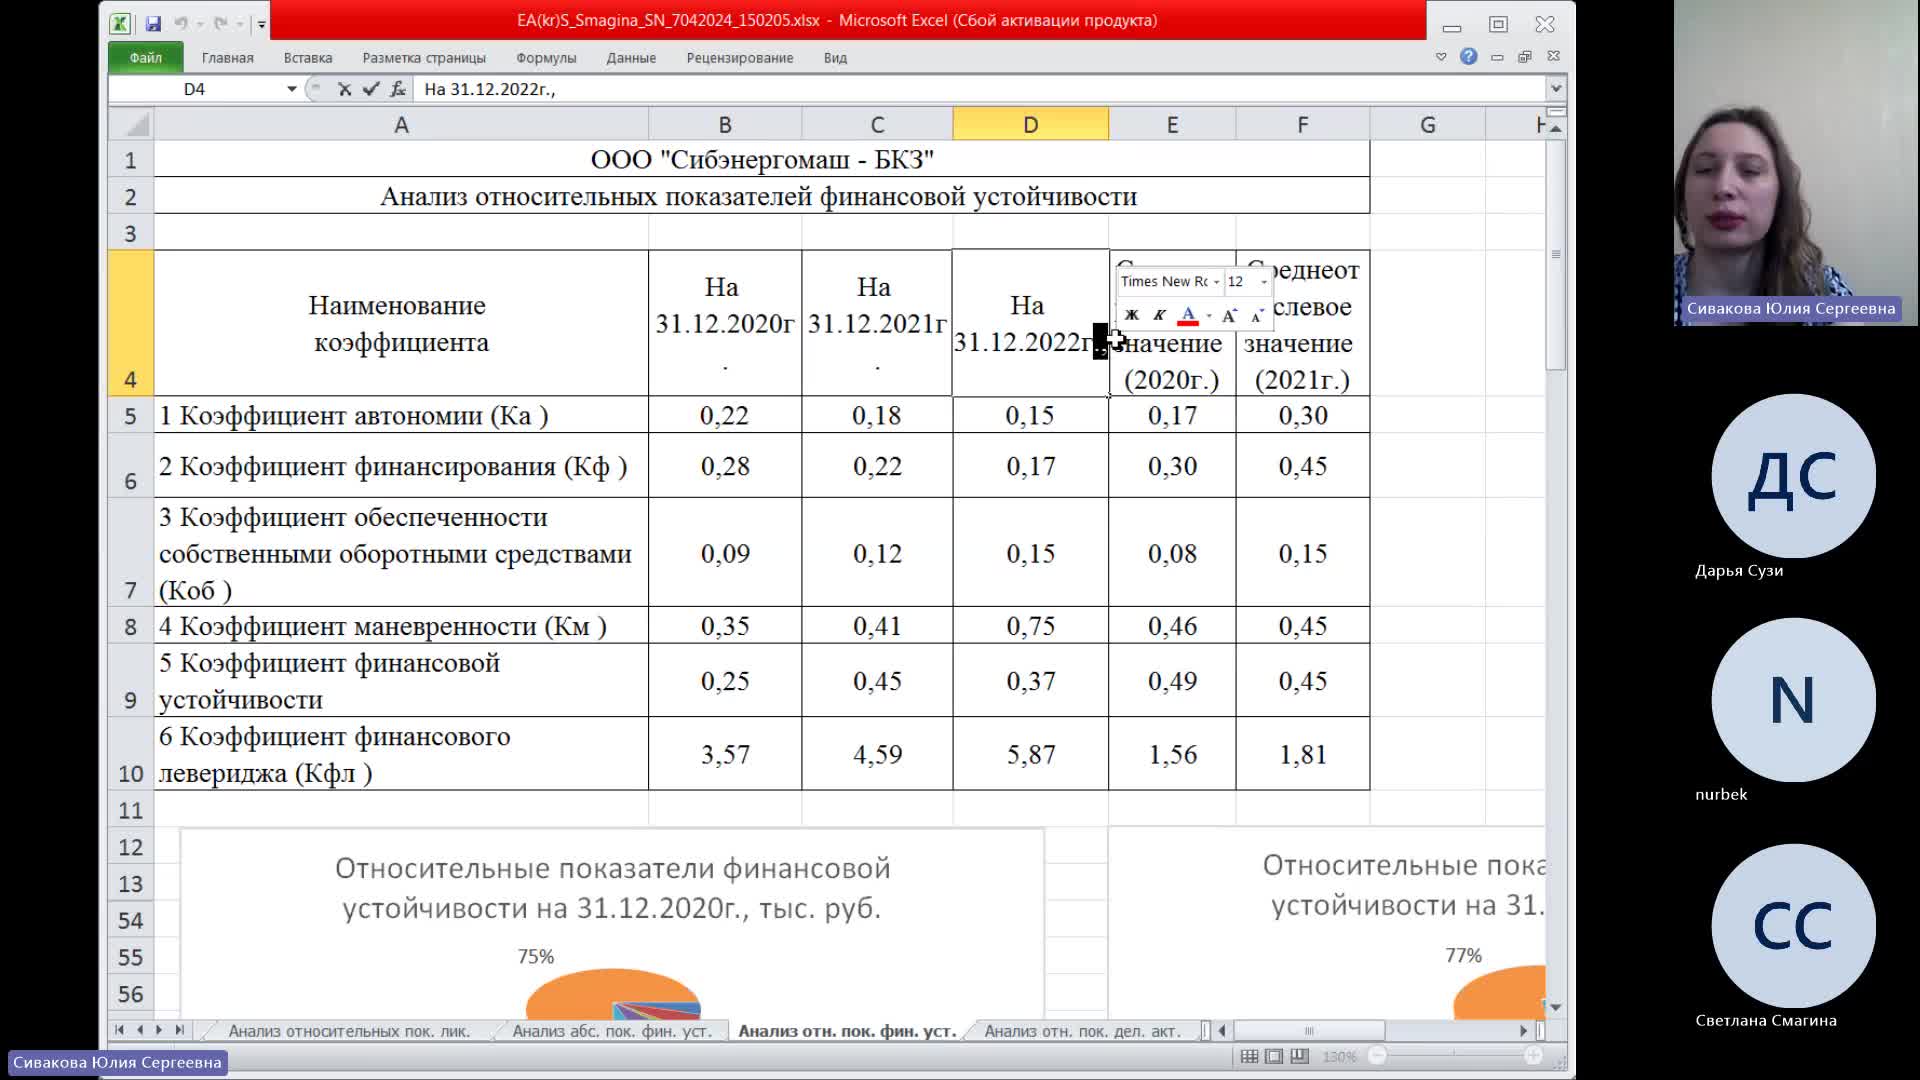Click the cell value 1,81
The height and width of the screenshot is (1080, 1920).
coord(1303,754)
